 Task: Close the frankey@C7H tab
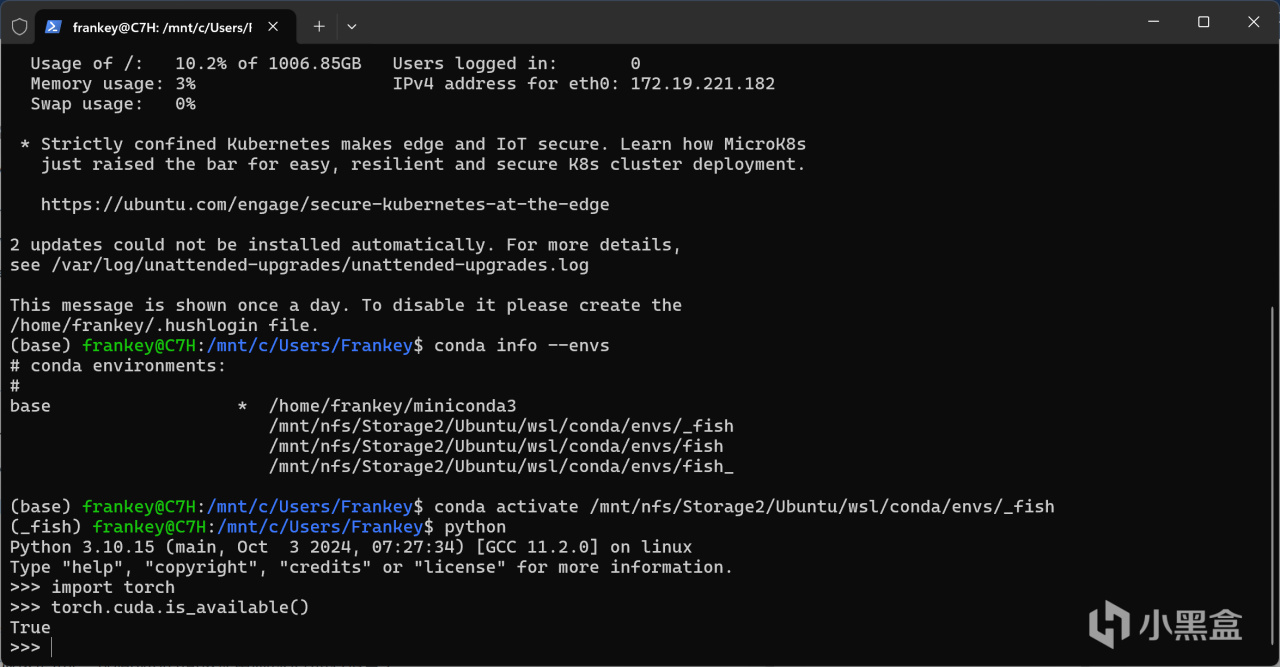pos(273,27)
